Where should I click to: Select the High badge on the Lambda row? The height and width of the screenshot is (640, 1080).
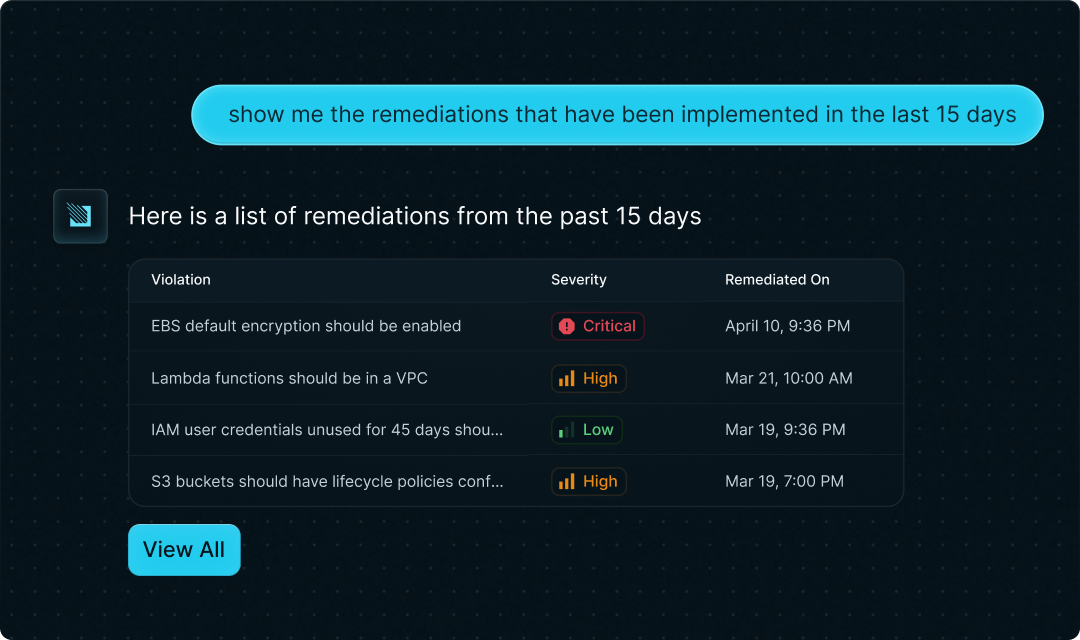click(x=588, y=378)
